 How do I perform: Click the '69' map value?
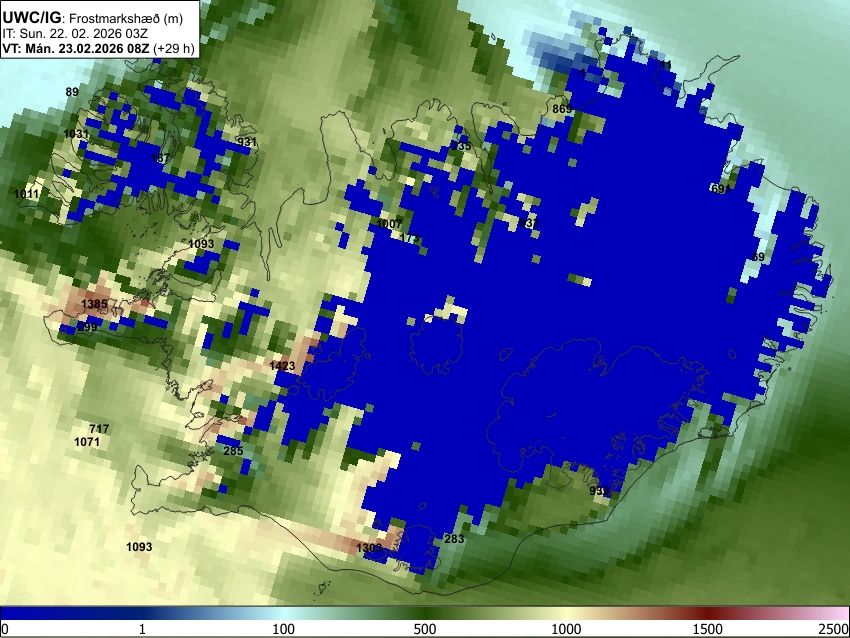point(758,257)
